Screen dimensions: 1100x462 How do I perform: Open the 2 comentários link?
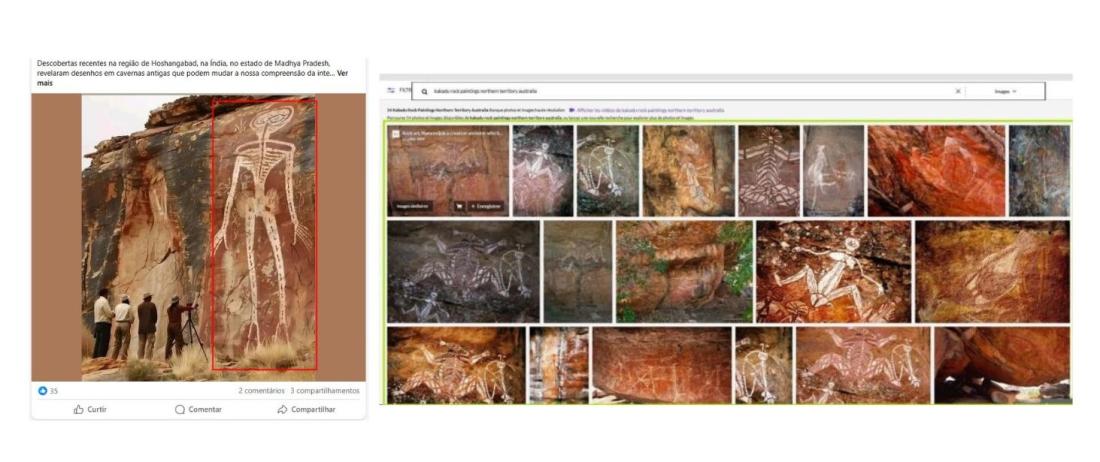click(x=261, y=390)
